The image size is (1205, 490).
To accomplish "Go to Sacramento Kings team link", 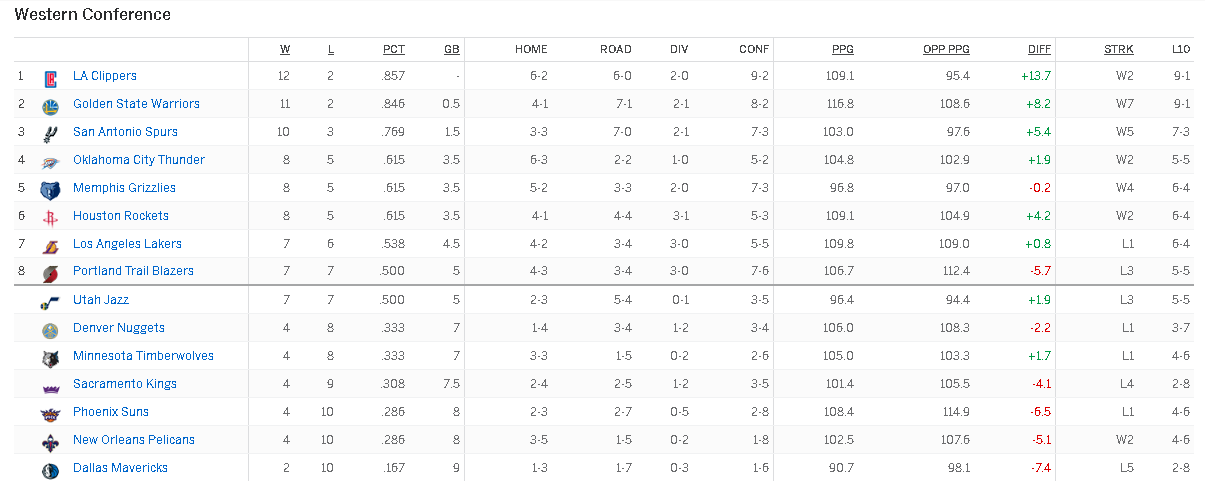I will [x=125, y=384].
